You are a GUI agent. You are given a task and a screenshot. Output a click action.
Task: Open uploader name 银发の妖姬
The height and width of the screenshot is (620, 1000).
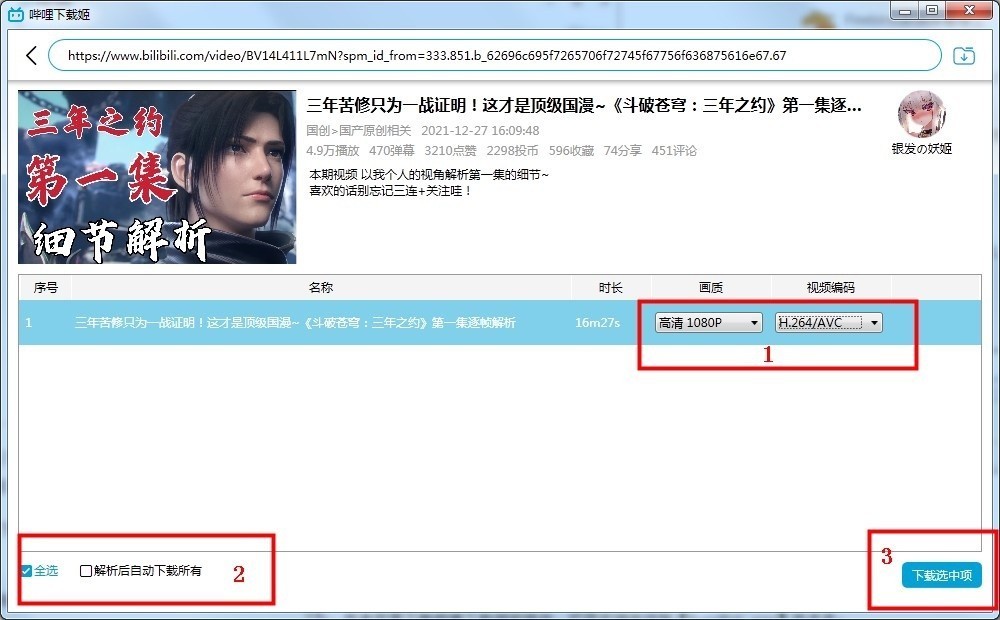922,149
